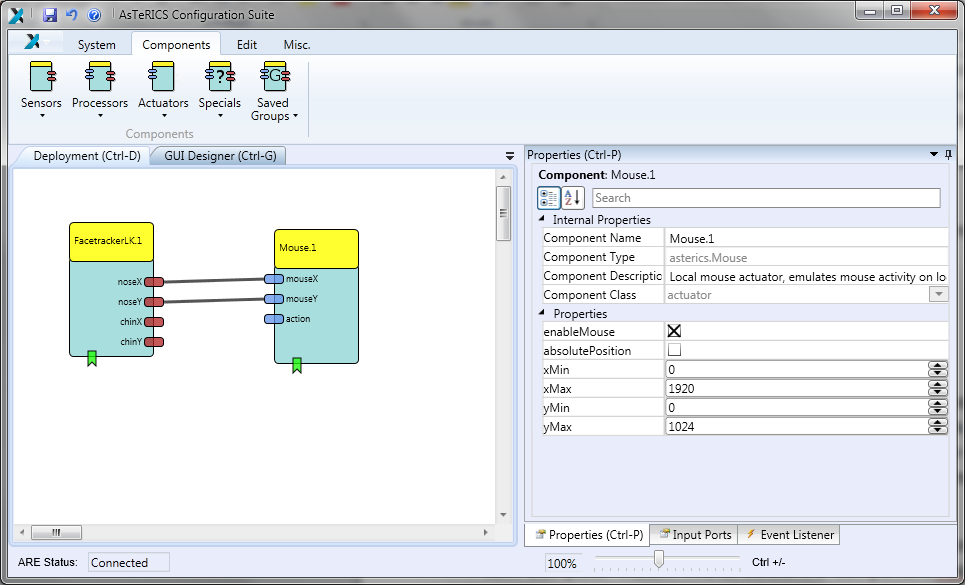Viewport: 965px width, 585px height.
Task: Click the ARE Status Connected field
Action: point(129,562)
